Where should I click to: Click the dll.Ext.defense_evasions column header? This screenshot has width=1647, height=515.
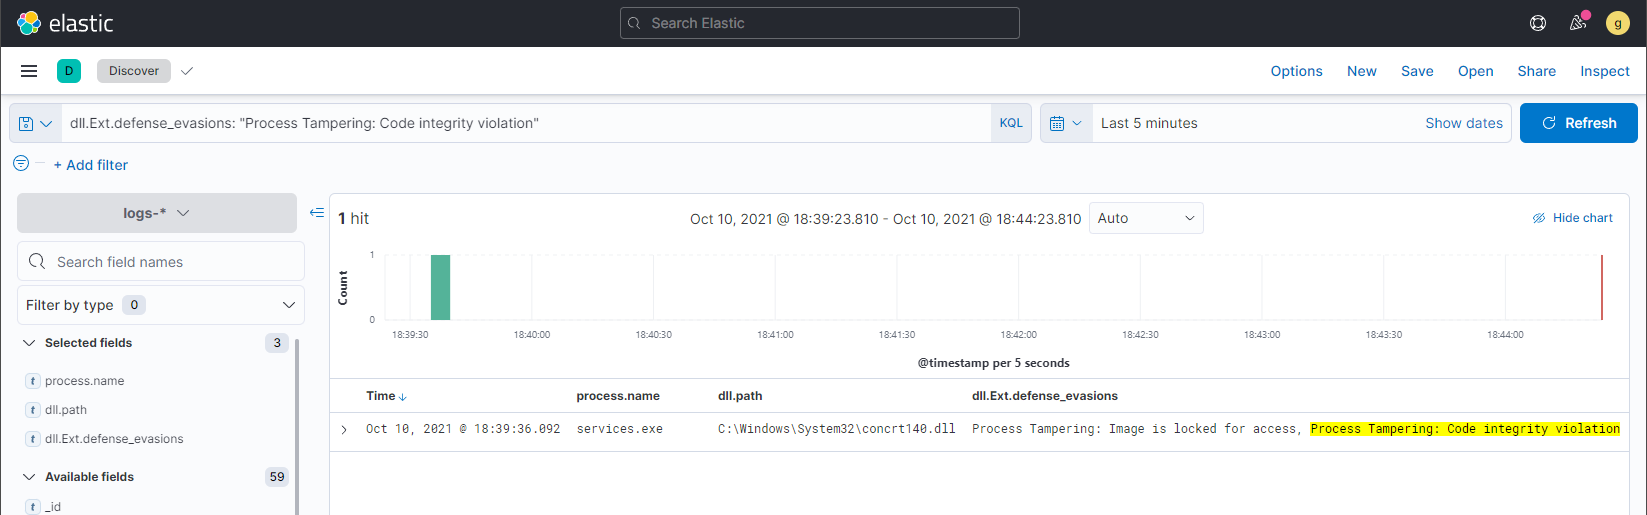click(1045, 396)
